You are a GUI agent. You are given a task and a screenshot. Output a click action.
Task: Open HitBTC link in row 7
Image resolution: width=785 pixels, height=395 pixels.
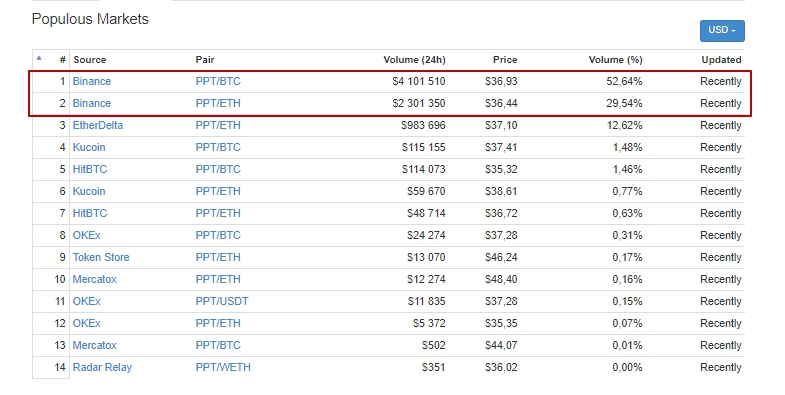tap(90, 213)
